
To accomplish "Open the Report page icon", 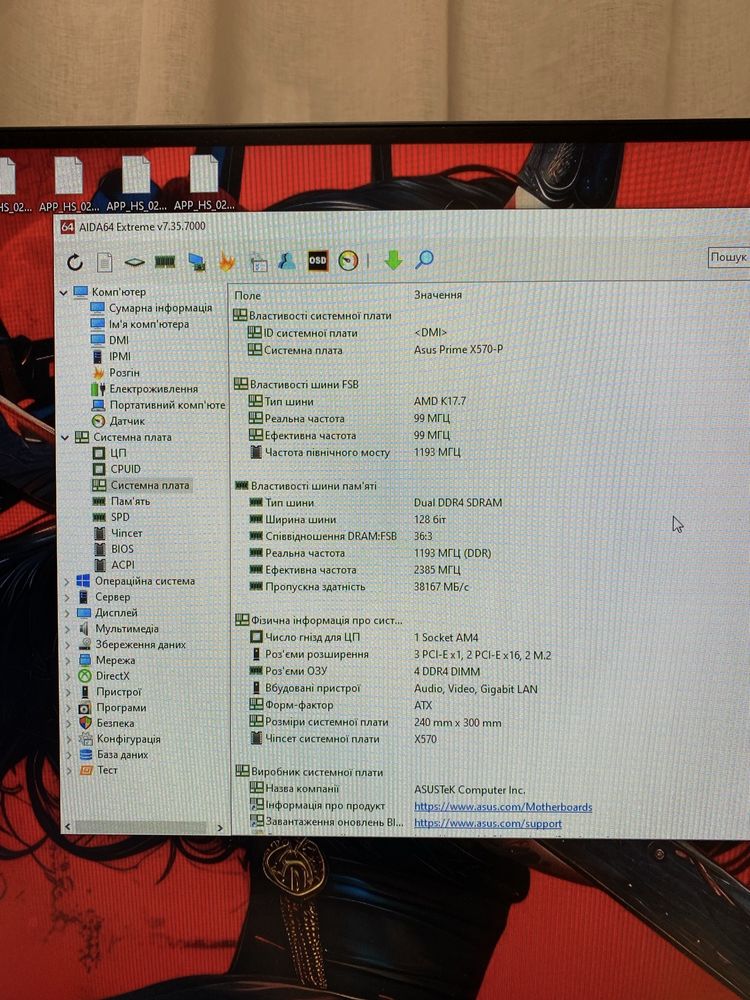I will (x=105, y=261).
